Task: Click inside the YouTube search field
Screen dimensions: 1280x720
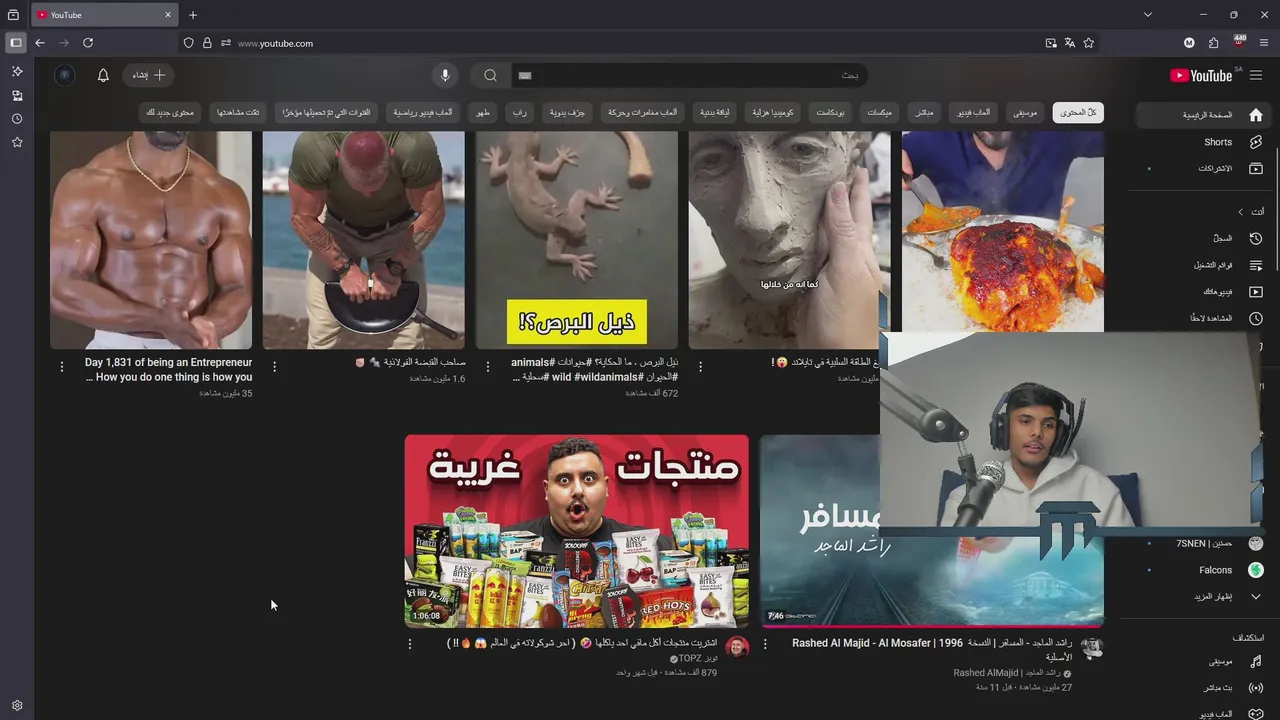Action: [690, 75]
